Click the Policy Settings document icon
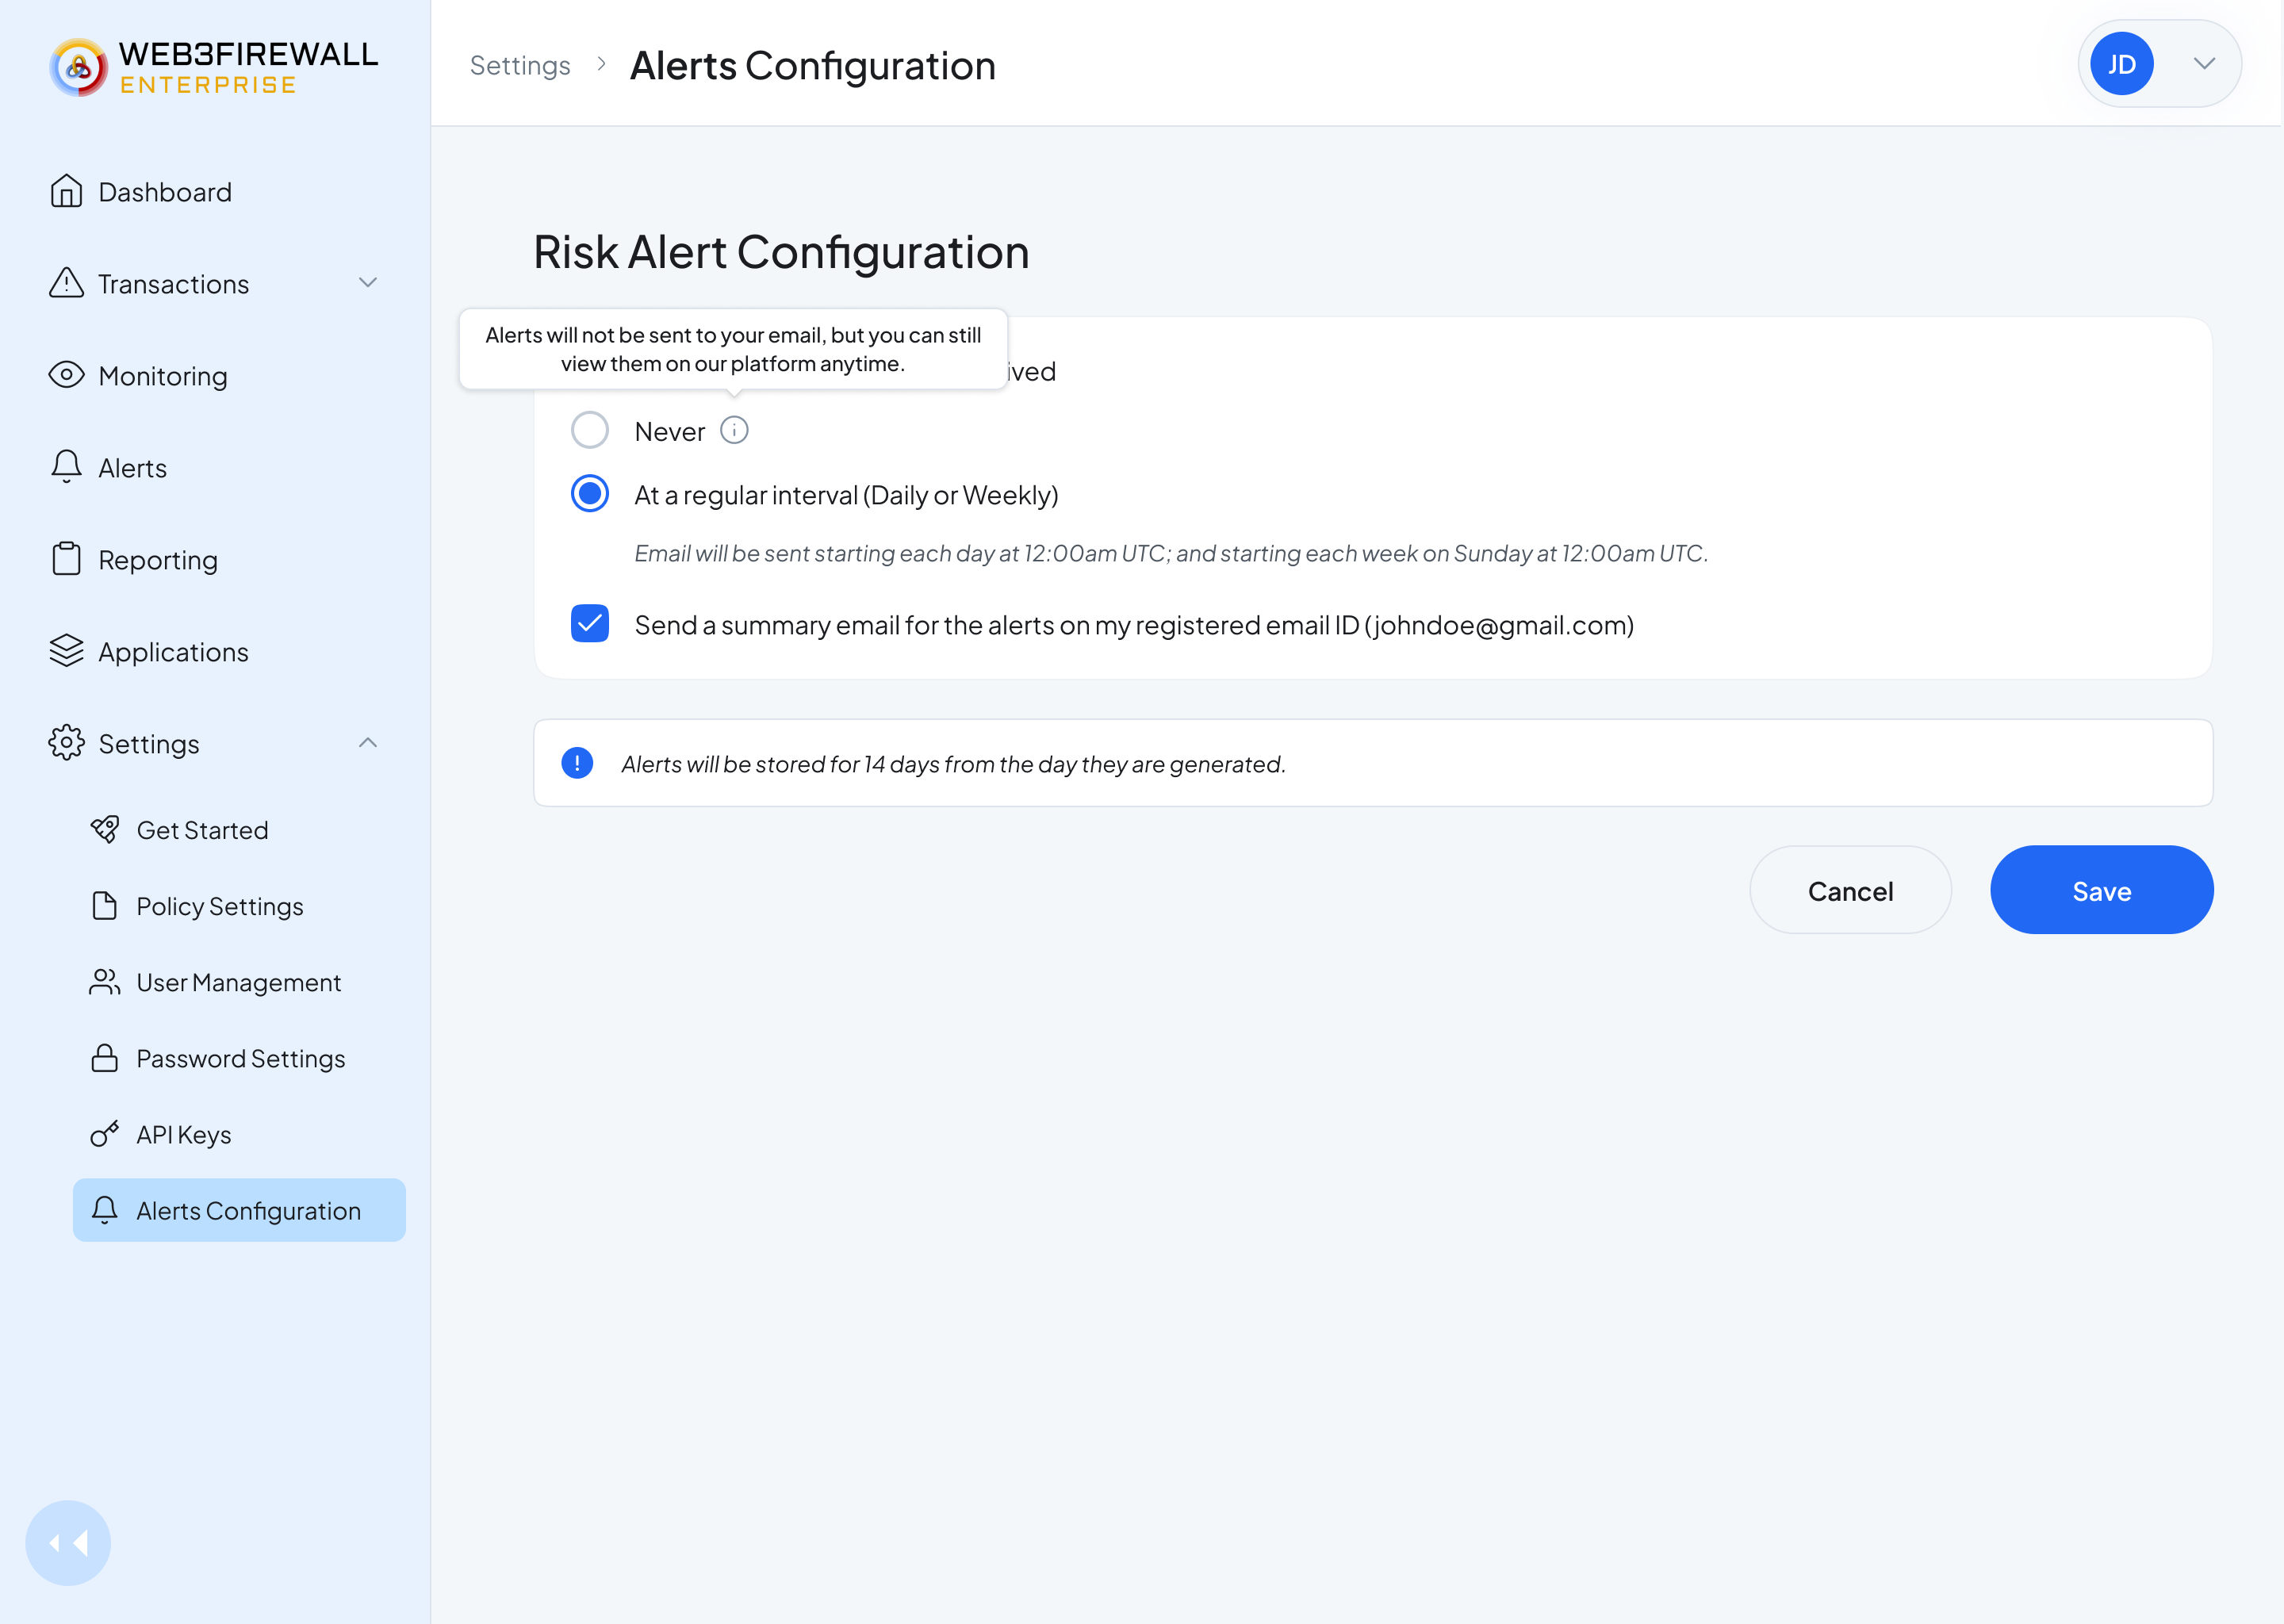Viewport: 2284px width, 1624px height. pos(104,905)
